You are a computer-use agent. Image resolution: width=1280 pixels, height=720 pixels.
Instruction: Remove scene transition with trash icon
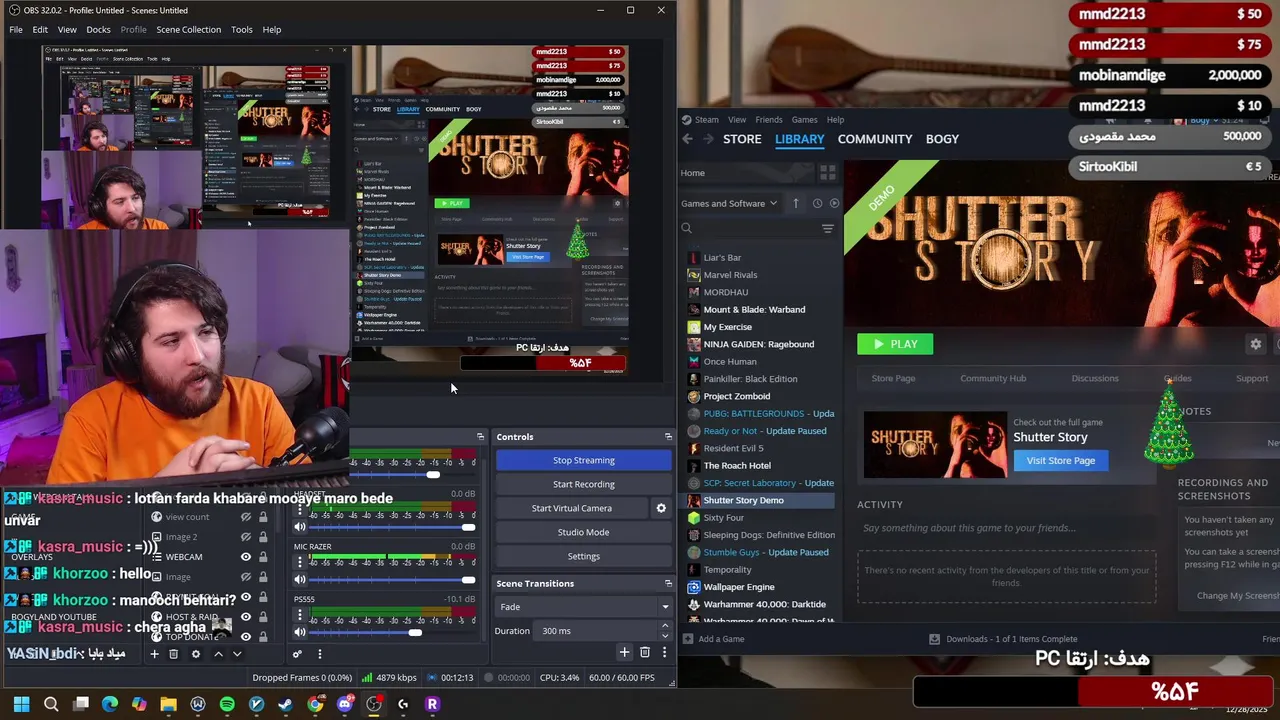[x=644, y=652]
